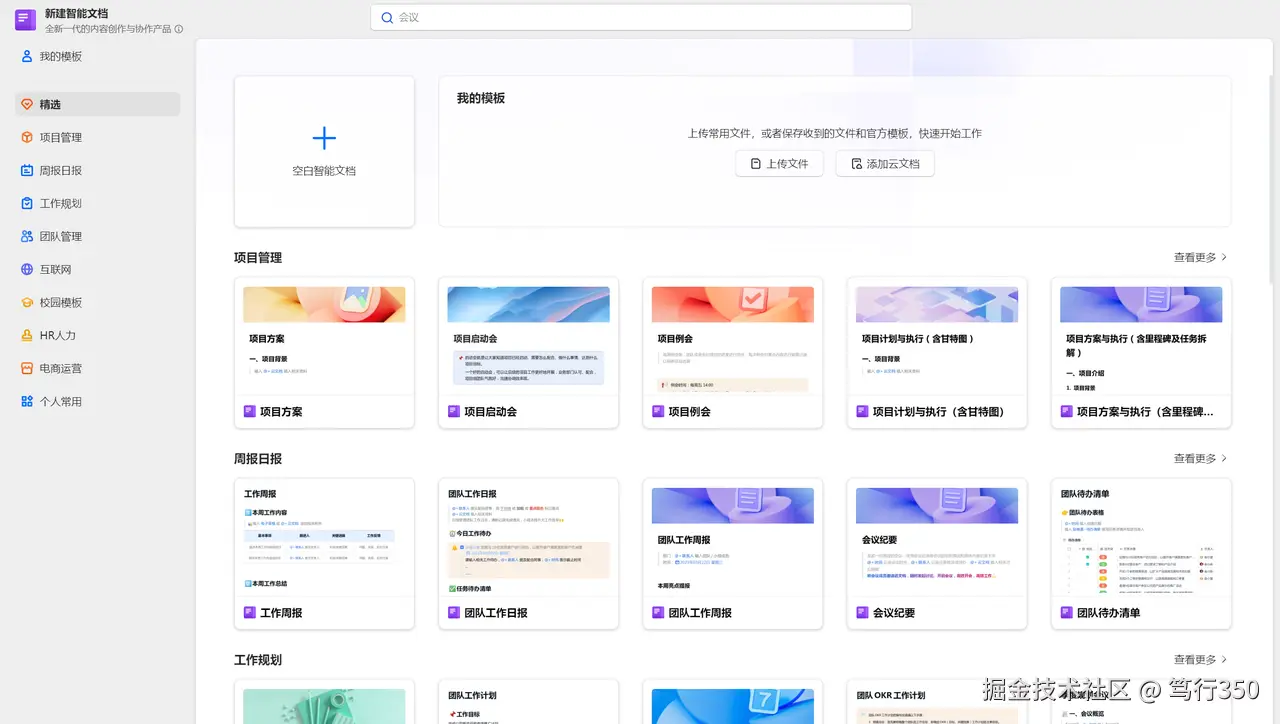The width and height of the screenshot is (1280, 724).
Task: Focus the search box containing 会议
Action: coord(641,17)
